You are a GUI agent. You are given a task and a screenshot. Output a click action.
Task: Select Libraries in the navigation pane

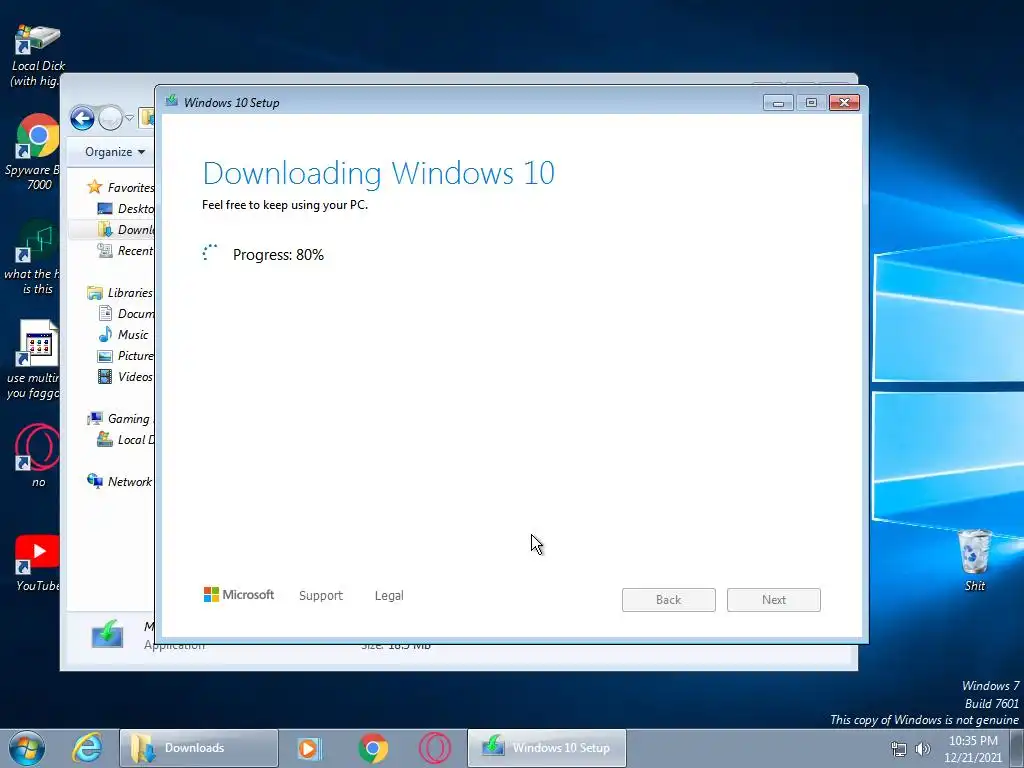tap(120, 293)
